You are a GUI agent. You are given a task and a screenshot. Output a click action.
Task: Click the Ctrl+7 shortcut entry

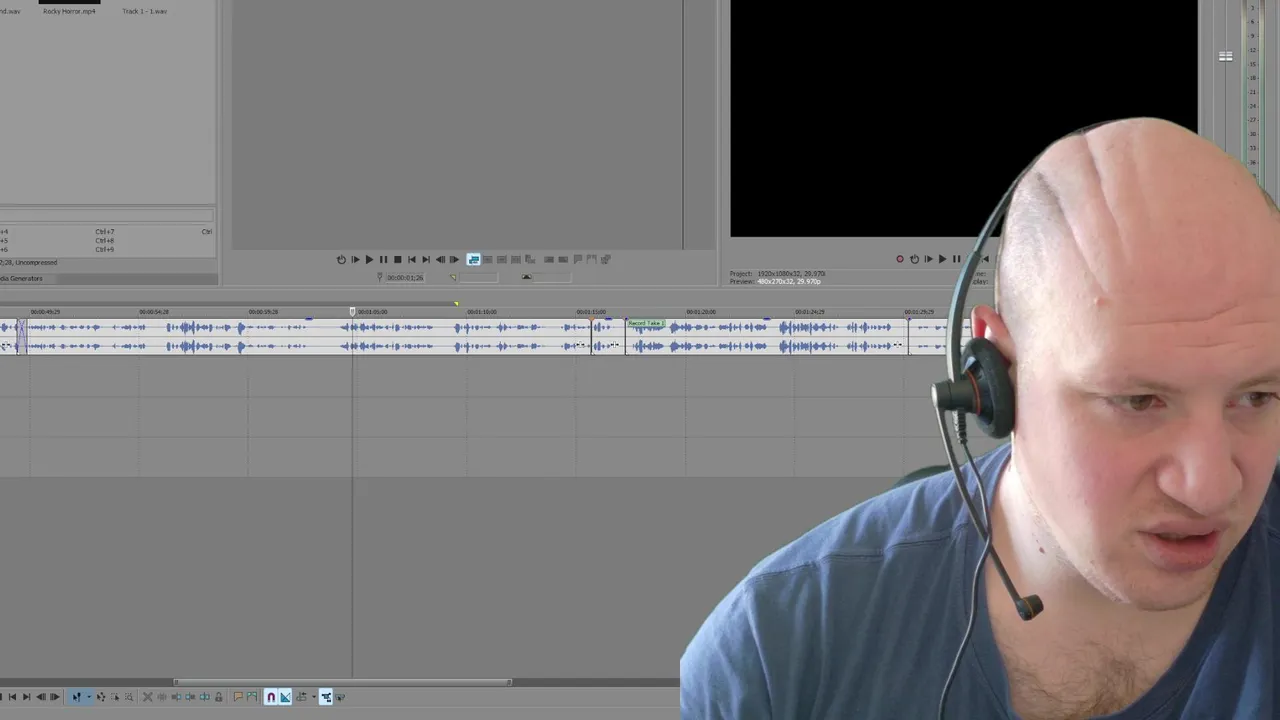coord(104,232)
